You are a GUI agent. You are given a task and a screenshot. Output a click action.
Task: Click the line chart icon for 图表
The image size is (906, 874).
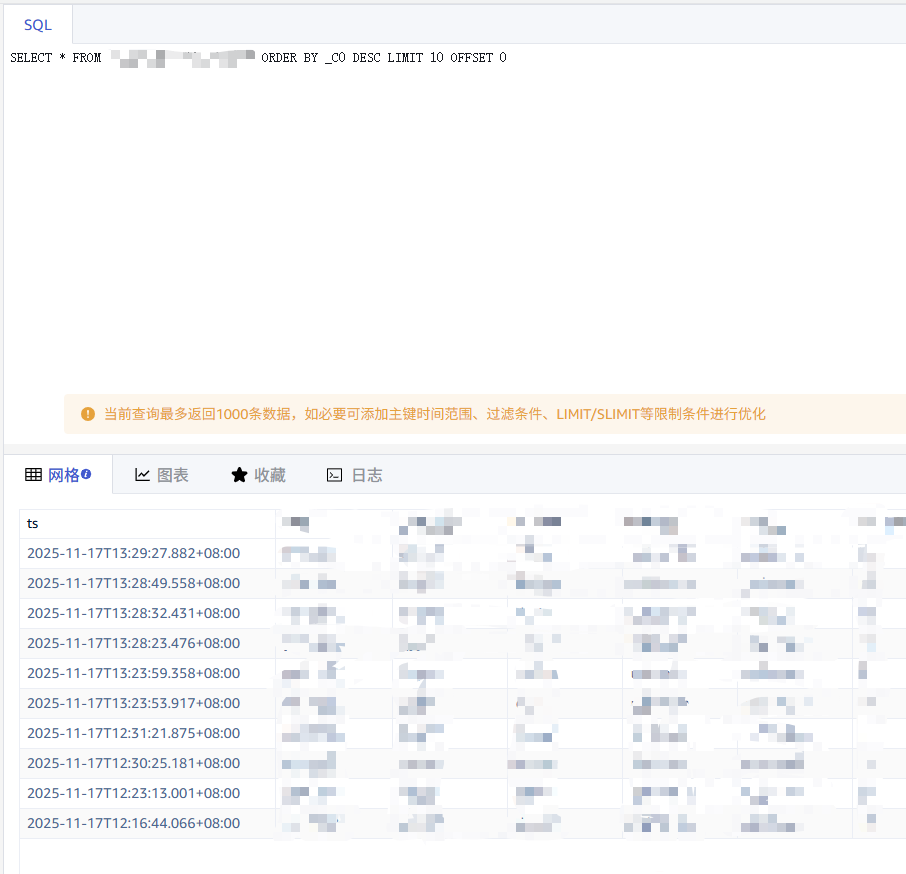143,475
